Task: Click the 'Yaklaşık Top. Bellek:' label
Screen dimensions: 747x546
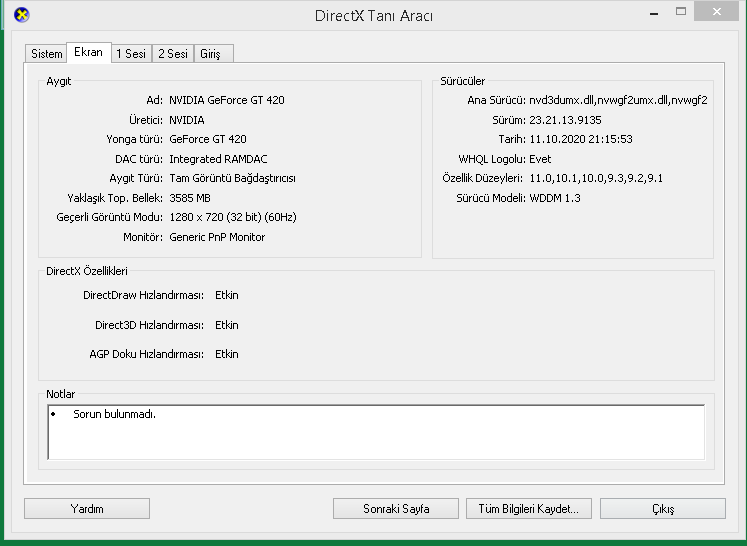Action: tap(115, 198)
